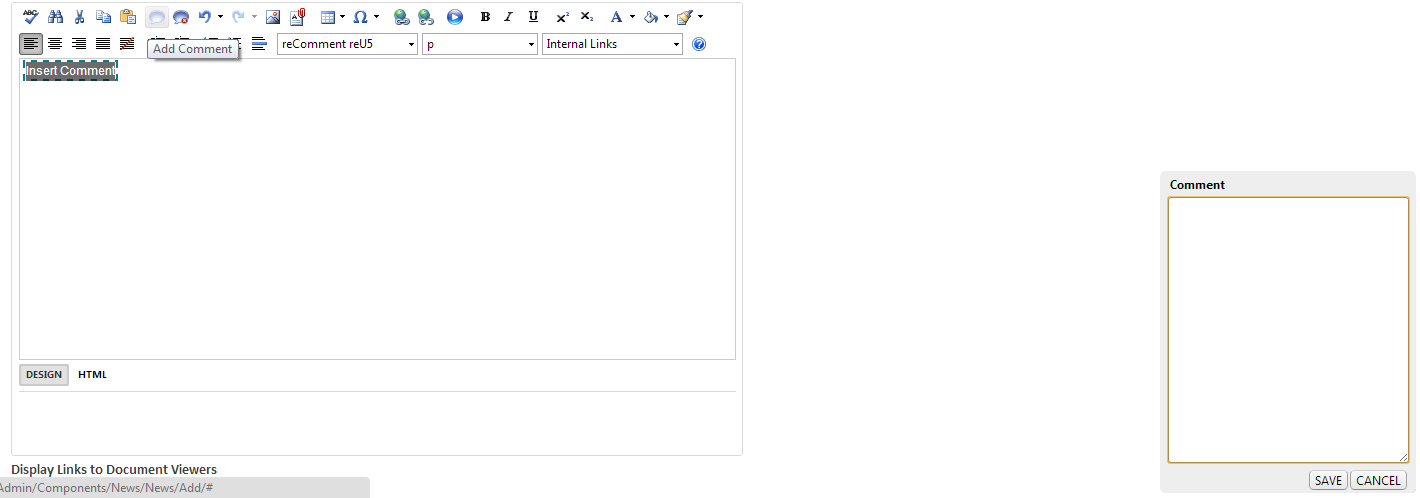Insert a table icon

327,17
